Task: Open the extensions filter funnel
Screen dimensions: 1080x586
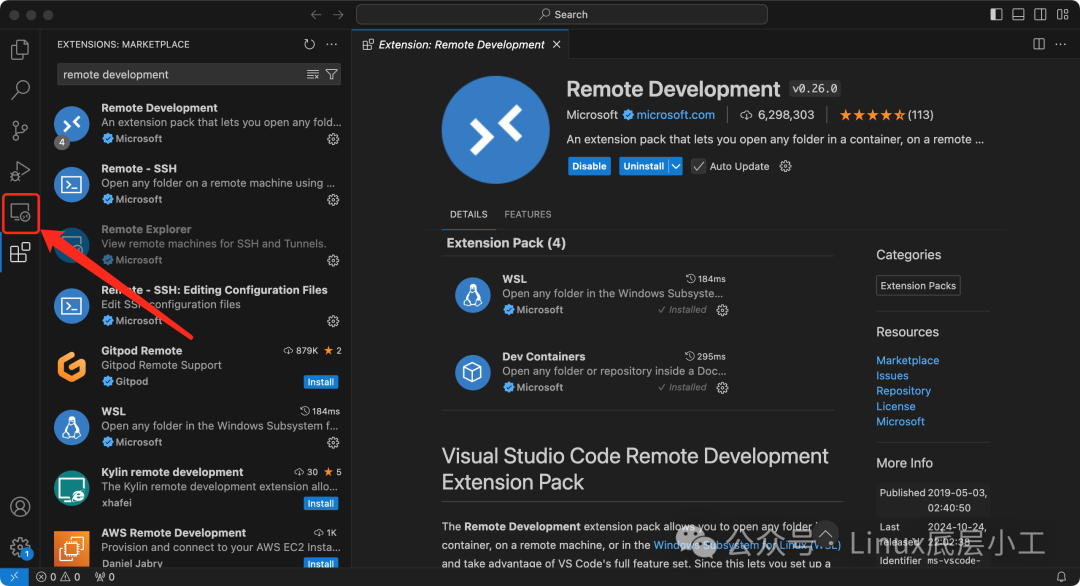Action: click(x=332, y=74)
